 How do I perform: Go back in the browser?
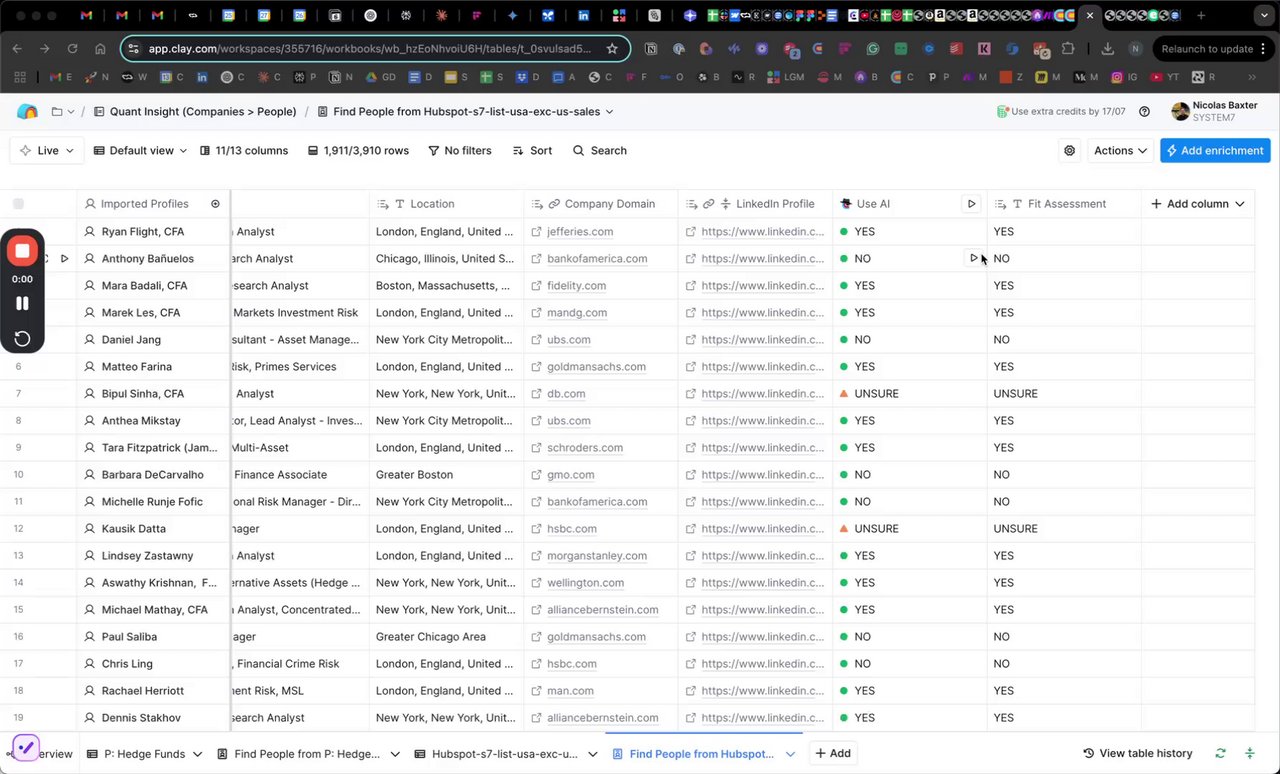(17, 49)
